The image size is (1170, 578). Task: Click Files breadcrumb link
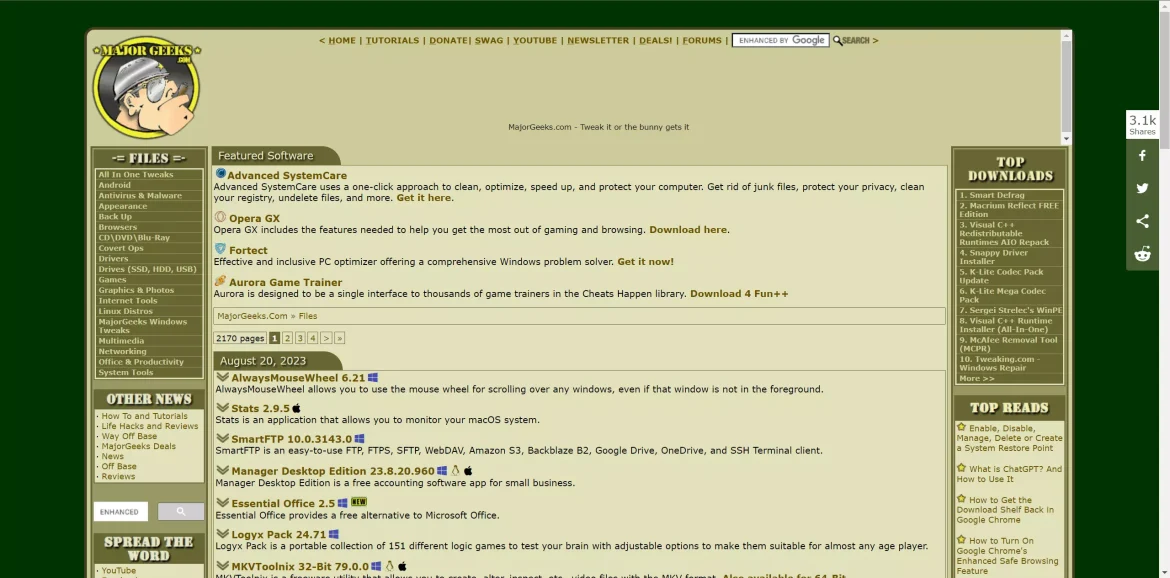tap(307, 315)
